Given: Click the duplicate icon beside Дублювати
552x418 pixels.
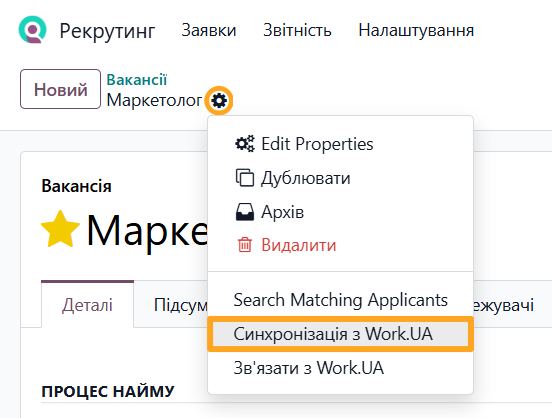Looking at the screenshot, I should (x=245, y=178).
